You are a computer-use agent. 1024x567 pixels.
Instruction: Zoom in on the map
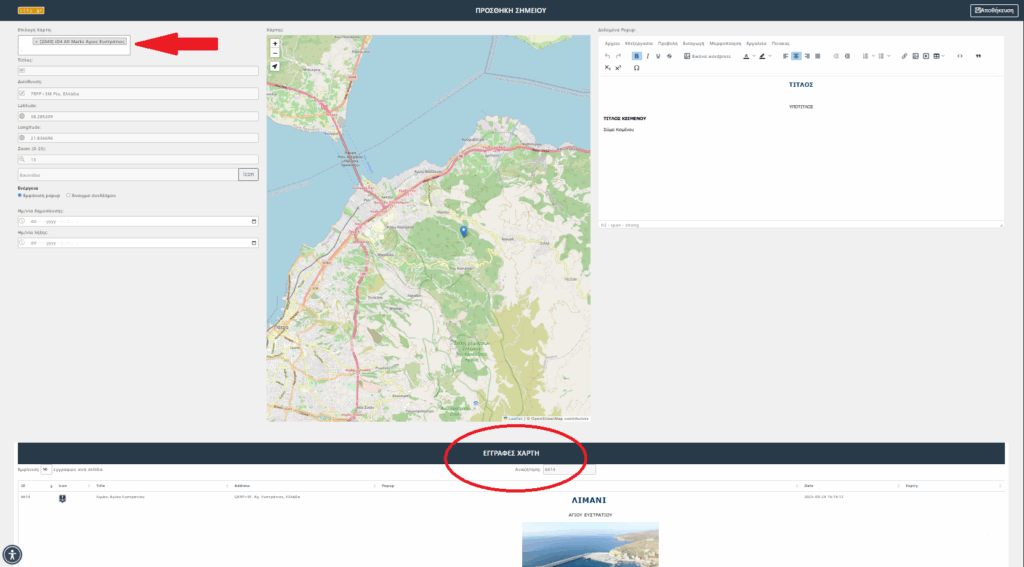(x=275, y=44)
